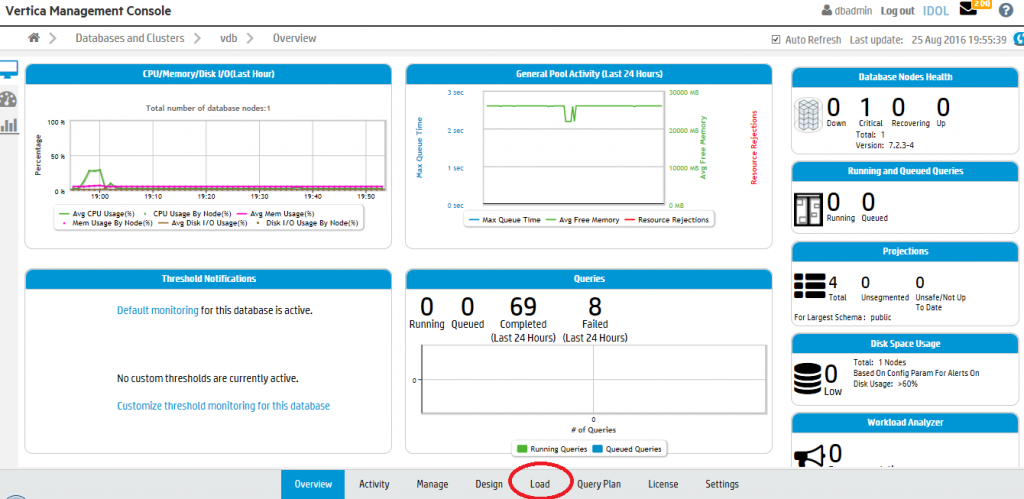The height and width of the screenshot is (499, 1024).
Task: Click the home icon in breadcrumb
Action: coord(34,38)
